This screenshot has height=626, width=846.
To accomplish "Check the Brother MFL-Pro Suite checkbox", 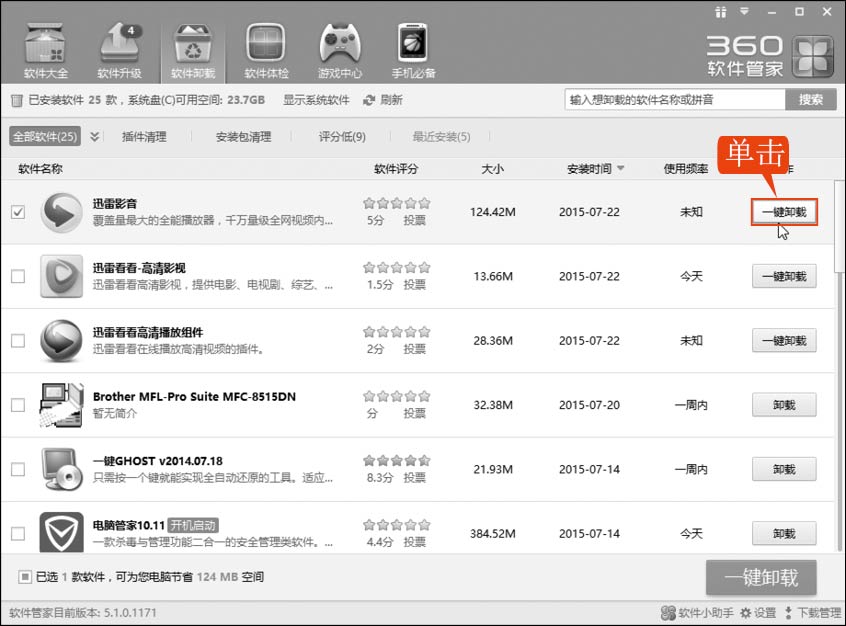I will (x=18, y=405).
